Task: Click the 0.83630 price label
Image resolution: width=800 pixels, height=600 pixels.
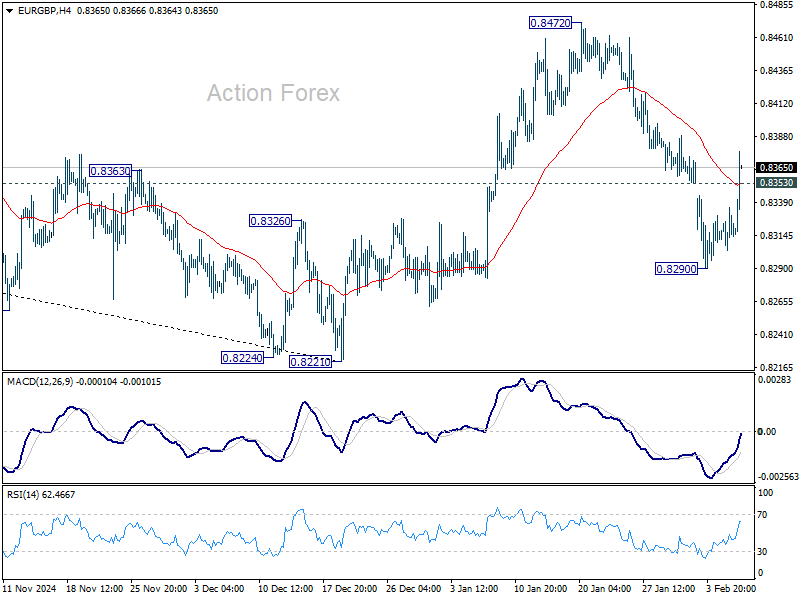Action: click(x=110, y=171)
